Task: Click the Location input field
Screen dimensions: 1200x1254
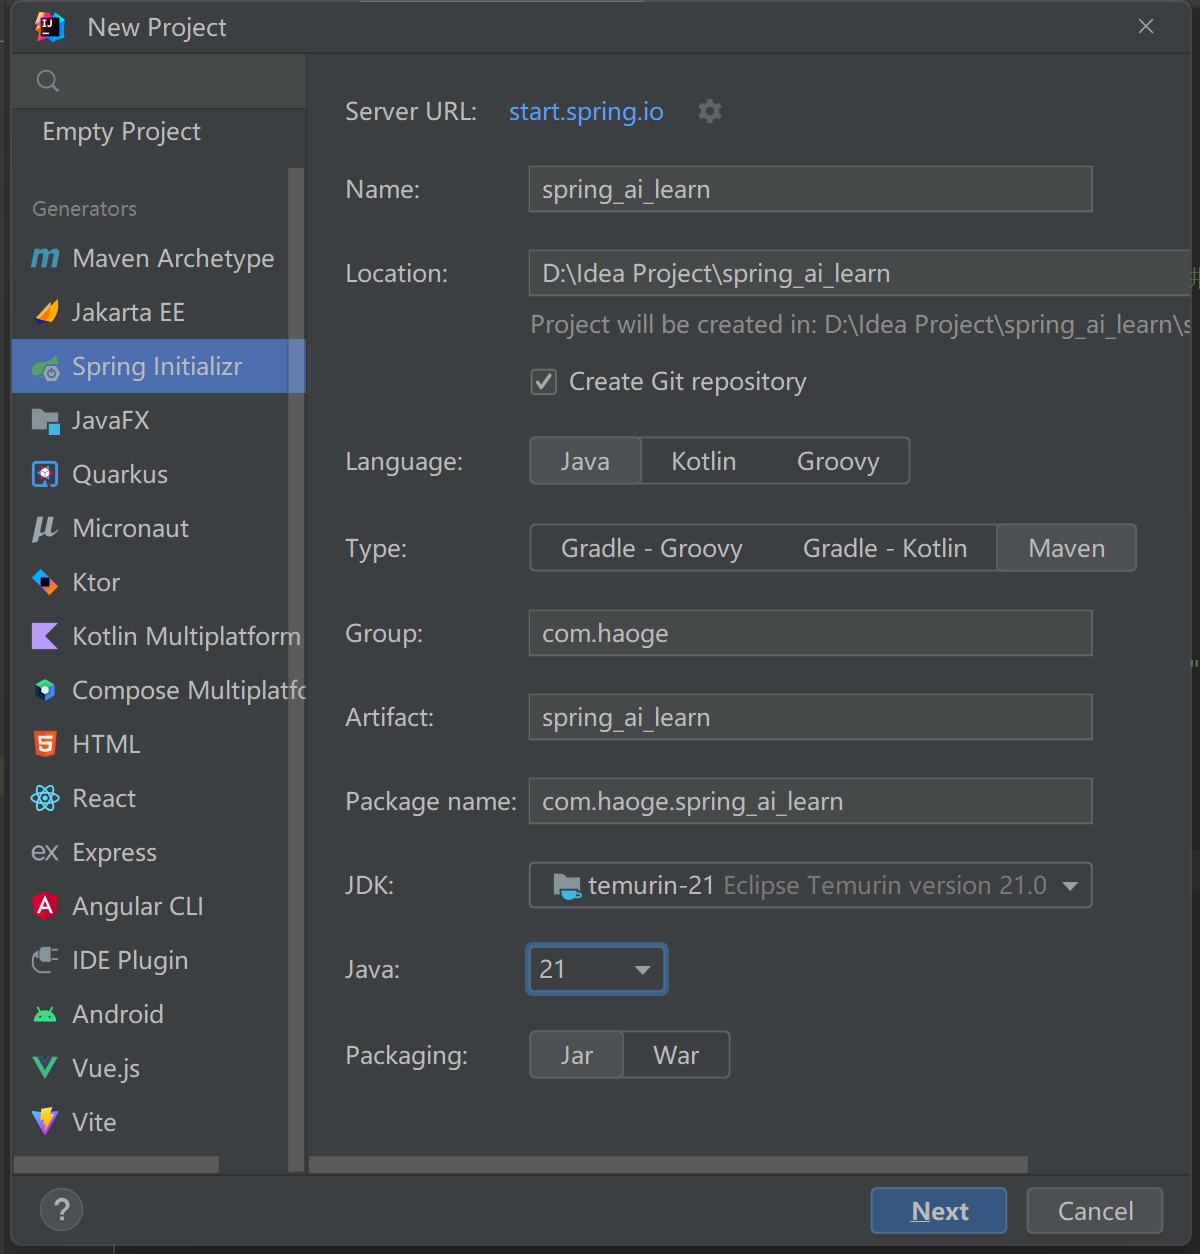Action: [x=859, y=273]
